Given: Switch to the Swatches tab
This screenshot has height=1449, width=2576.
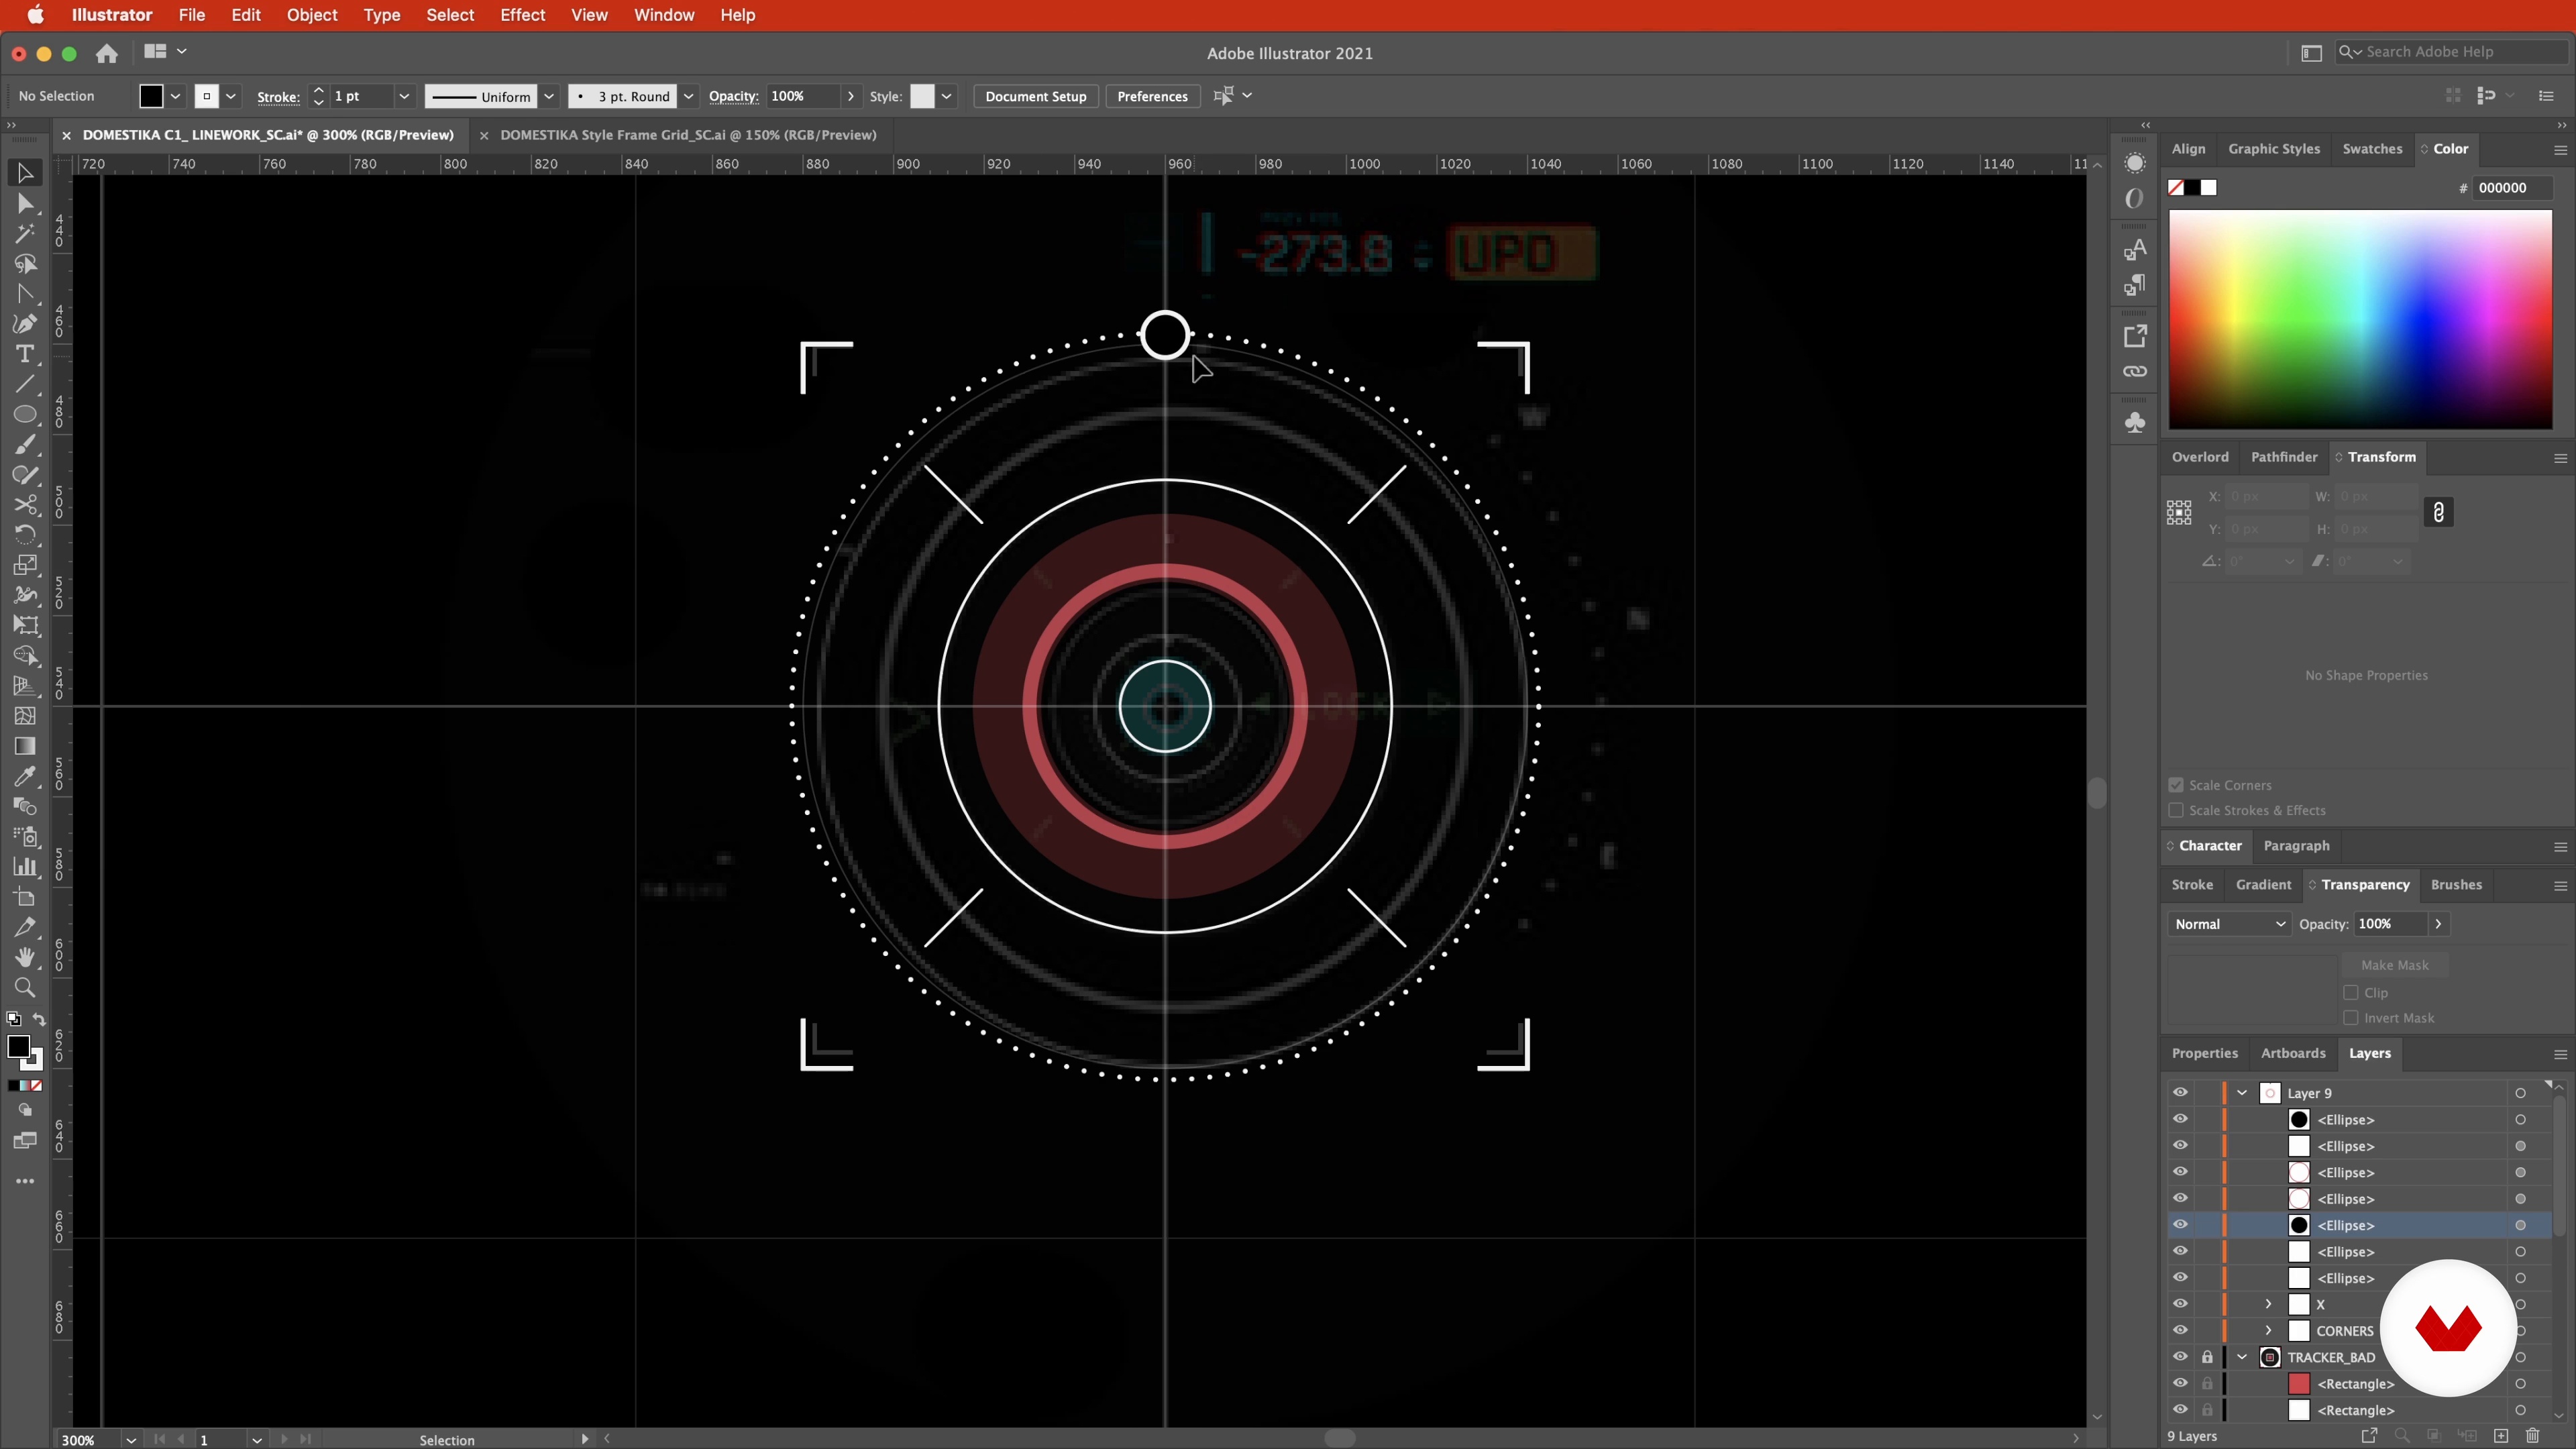Looking at the screenshot, I should point(2372,148).
